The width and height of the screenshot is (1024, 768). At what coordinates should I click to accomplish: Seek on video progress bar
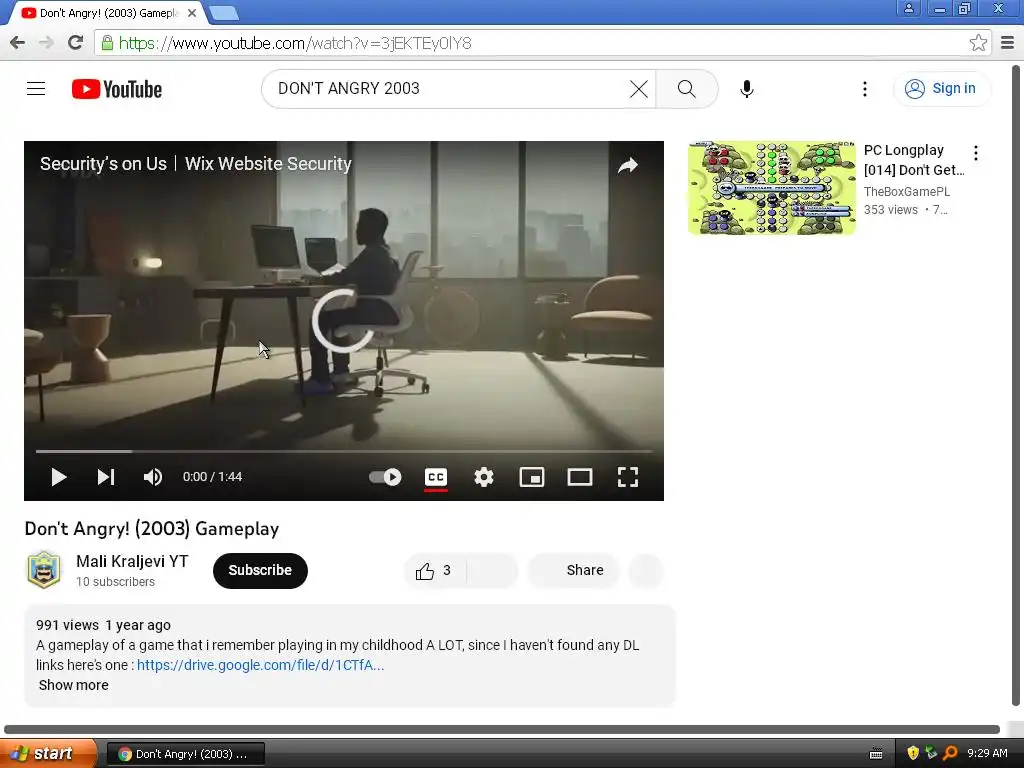pyautogui.click(x=344, y=451)
